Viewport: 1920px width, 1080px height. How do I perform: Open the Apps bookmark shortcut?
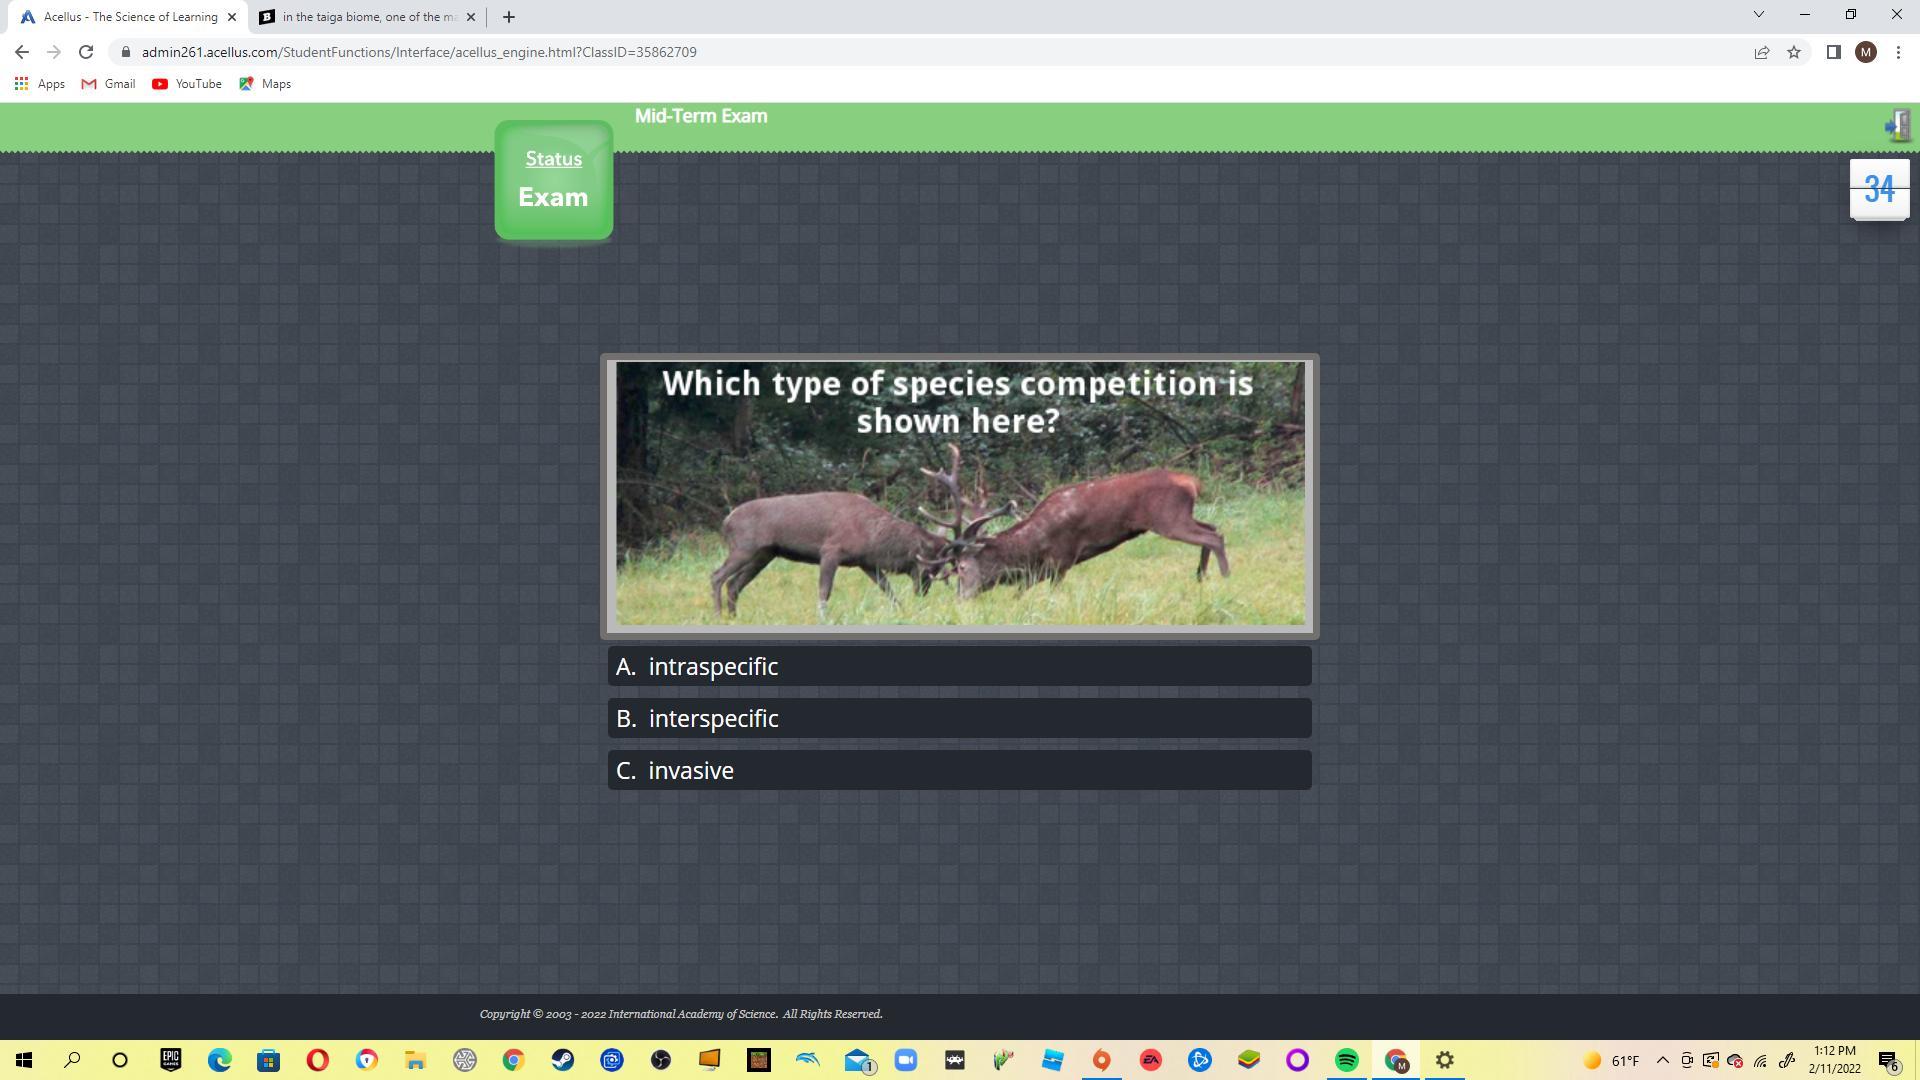(40, 84)
